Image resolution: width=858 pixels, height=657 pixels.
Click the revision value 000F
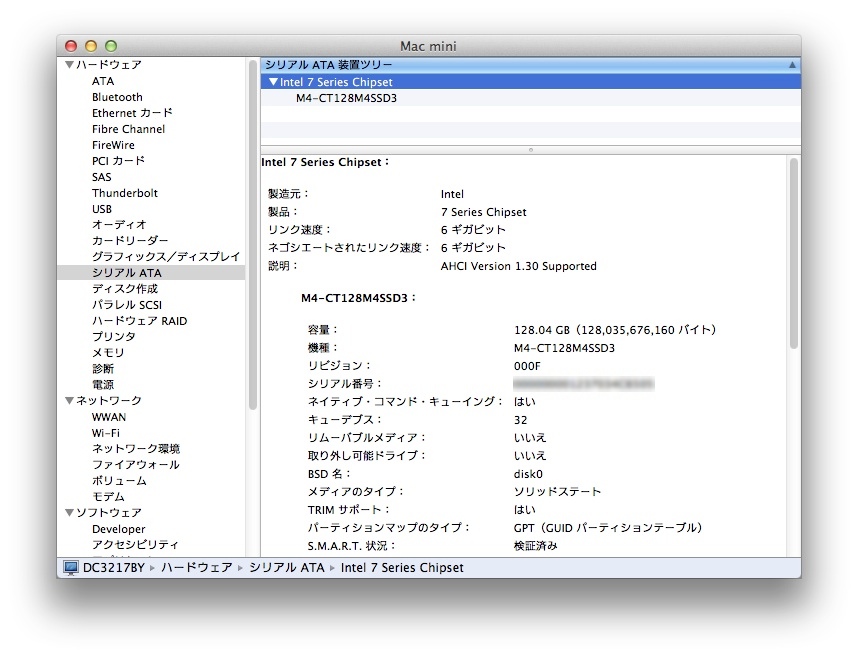(x=527, y=366)
